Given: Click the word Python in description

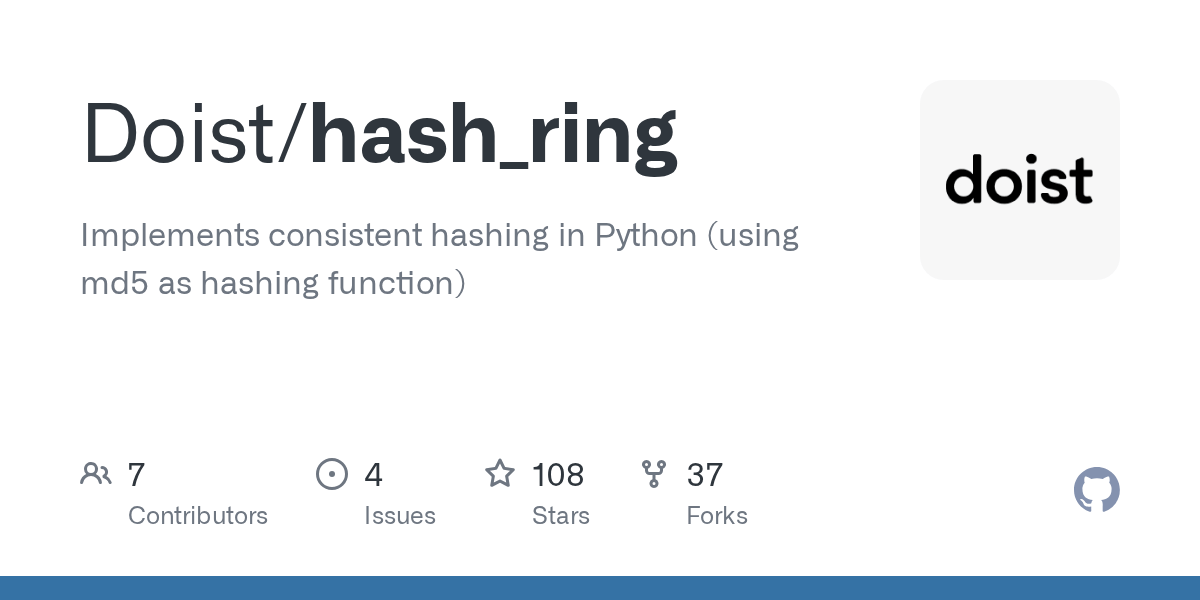Looking at the screenshot, I should 646,236.
